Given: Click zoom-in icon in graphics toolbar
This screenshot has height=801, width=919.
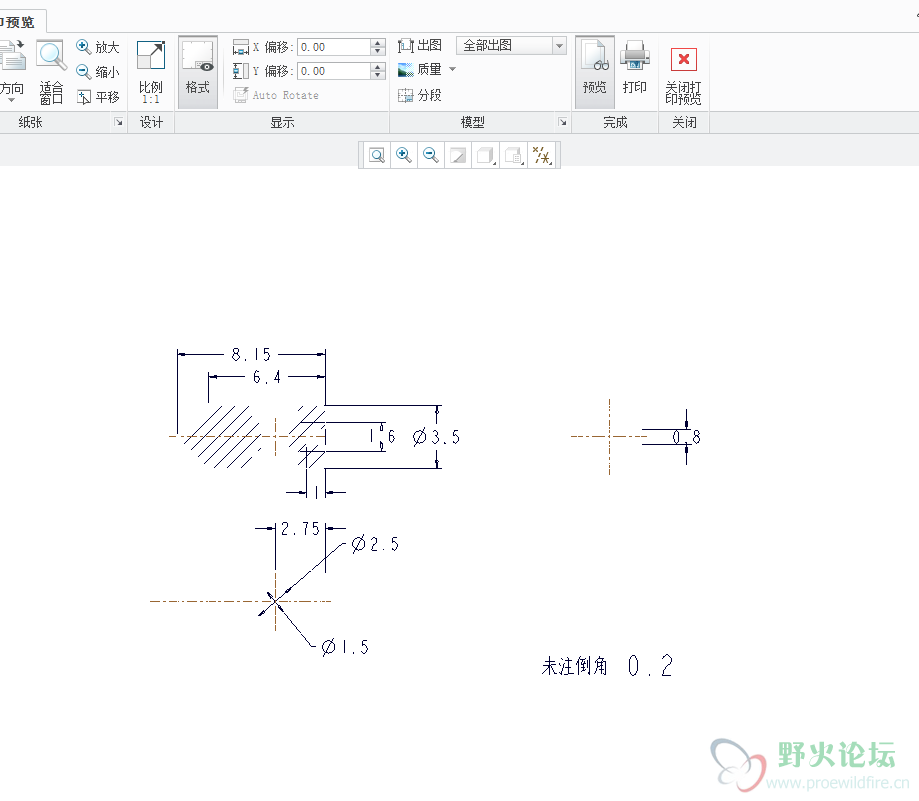Looking at the screenshot, I should click(x=404, y=155).
